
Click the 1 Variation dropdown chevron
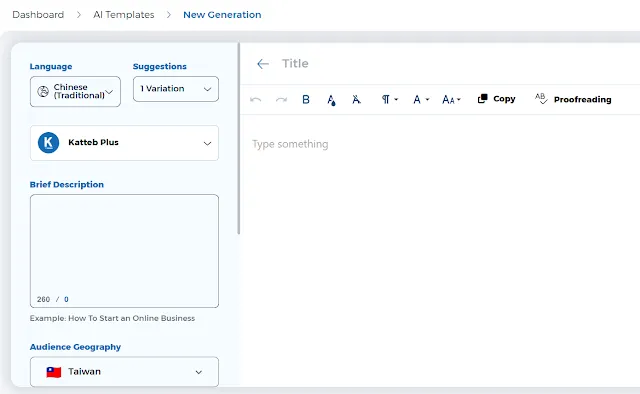pos(207,89)
